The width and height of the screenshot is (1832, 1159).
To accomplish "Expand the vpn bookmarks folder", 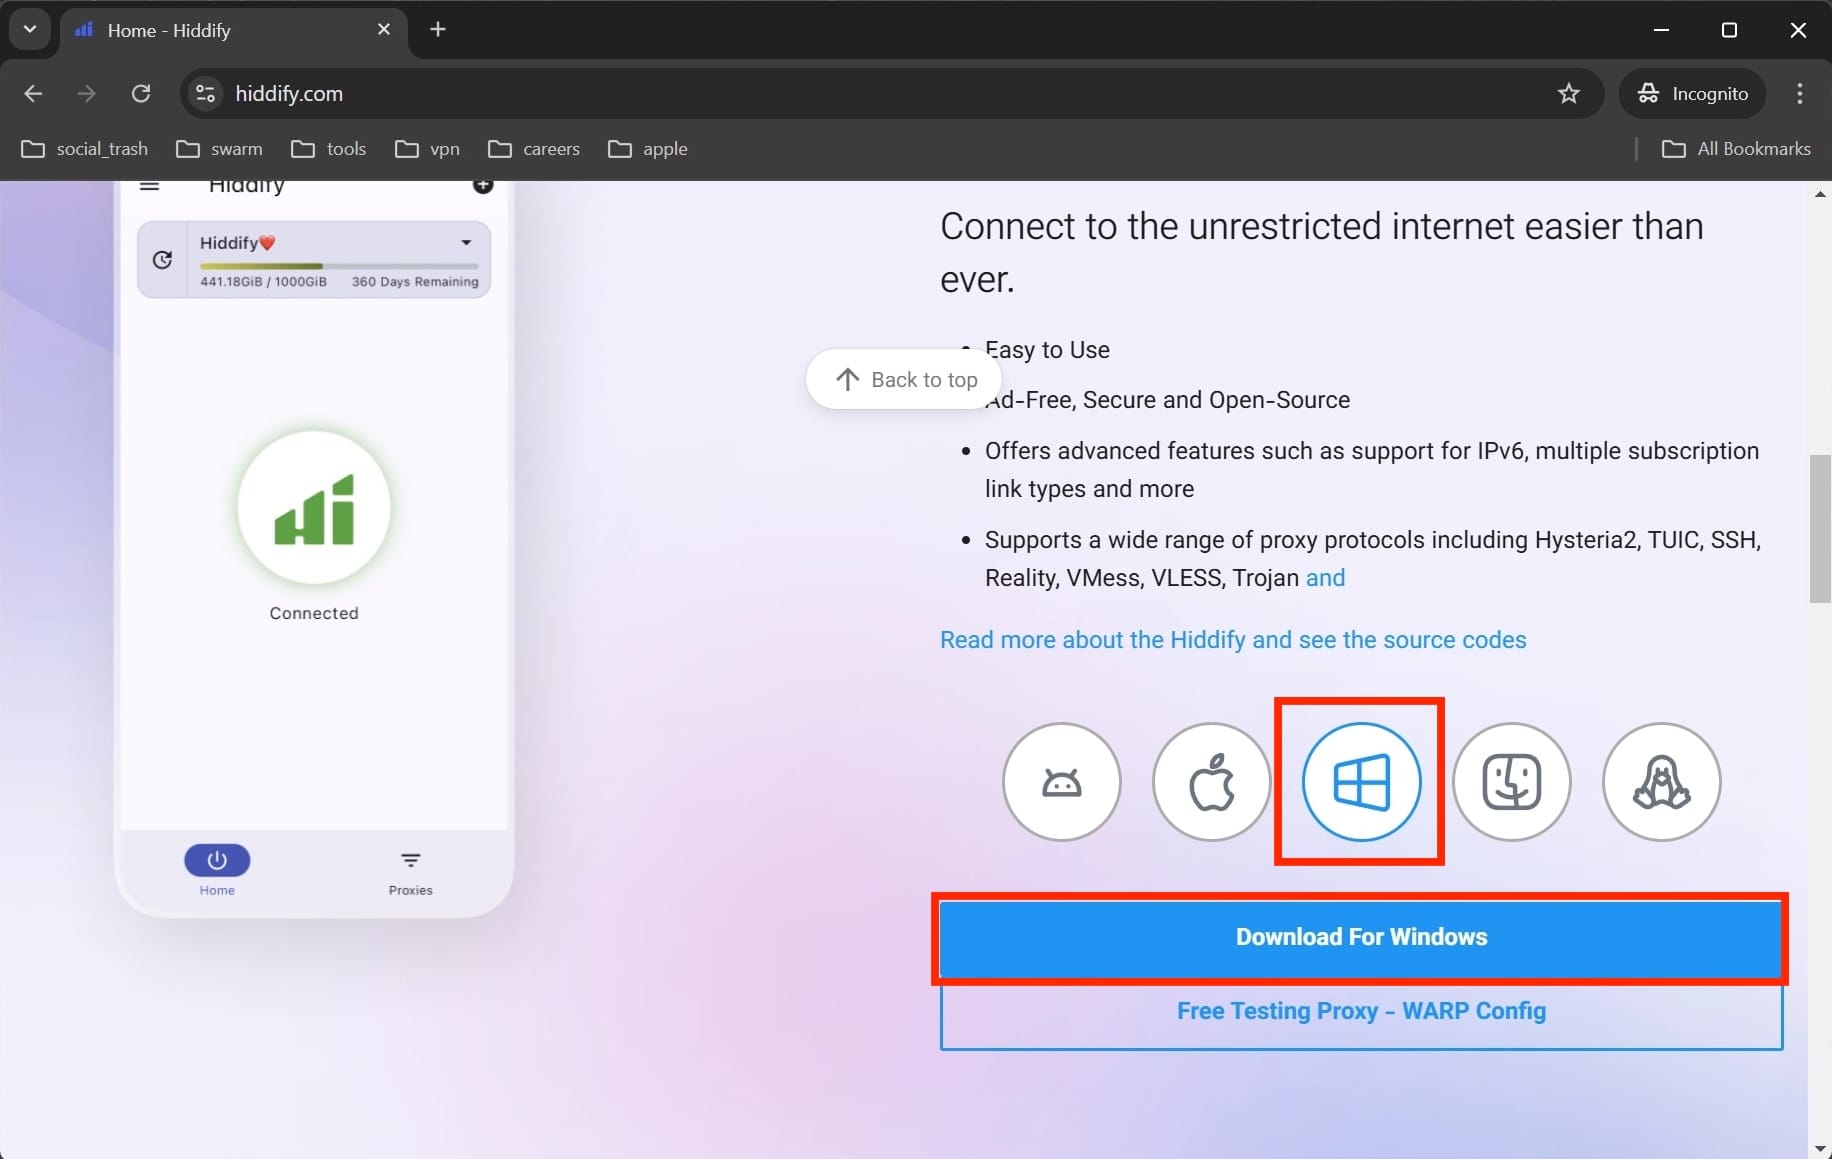I will point(427,149).
